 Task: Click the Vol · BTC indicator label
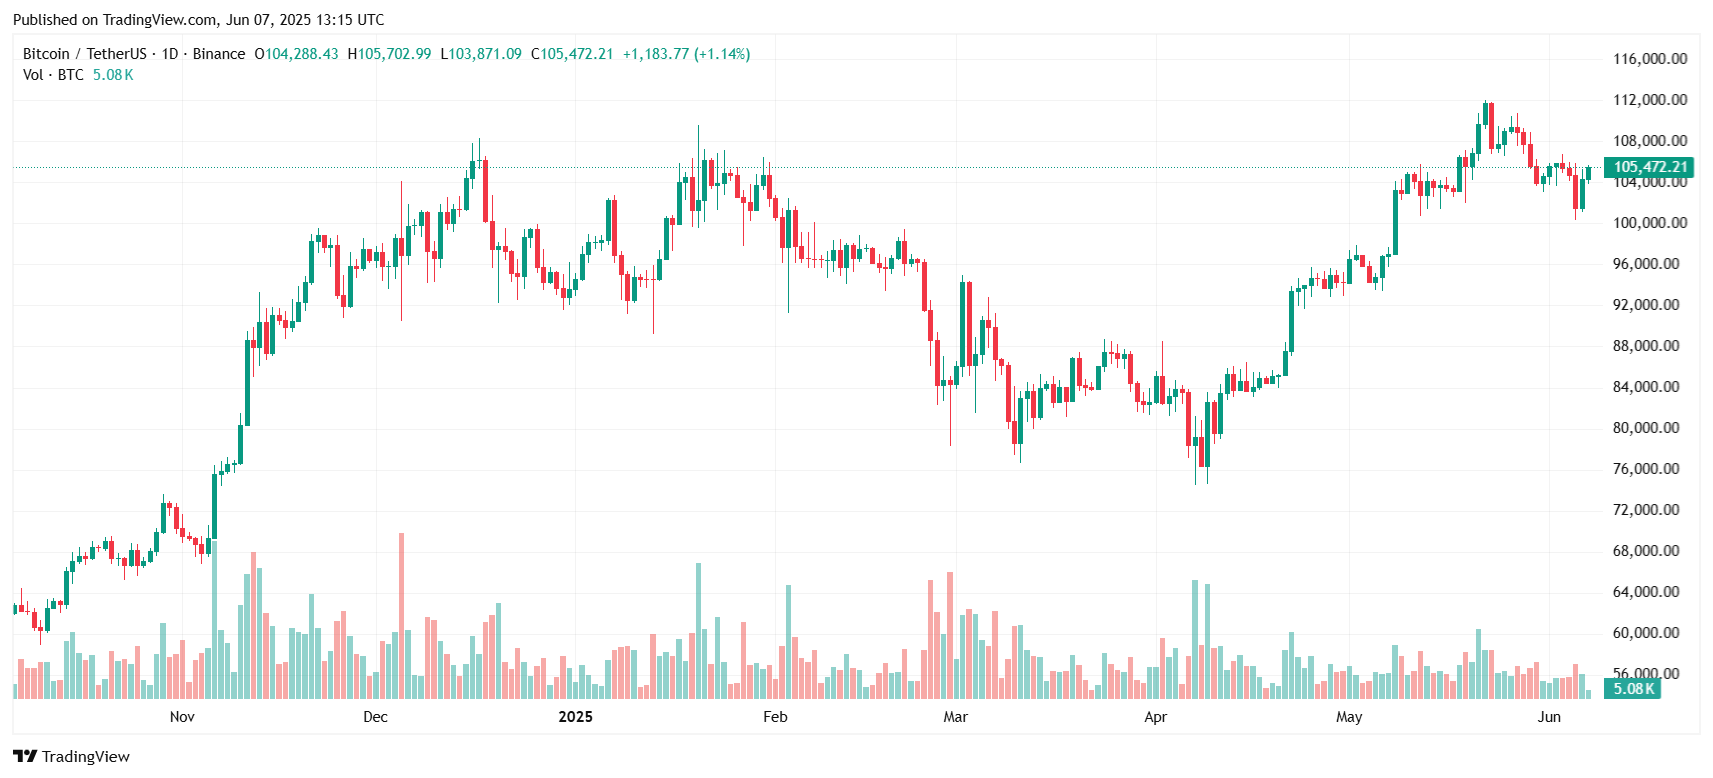point(53,75)
